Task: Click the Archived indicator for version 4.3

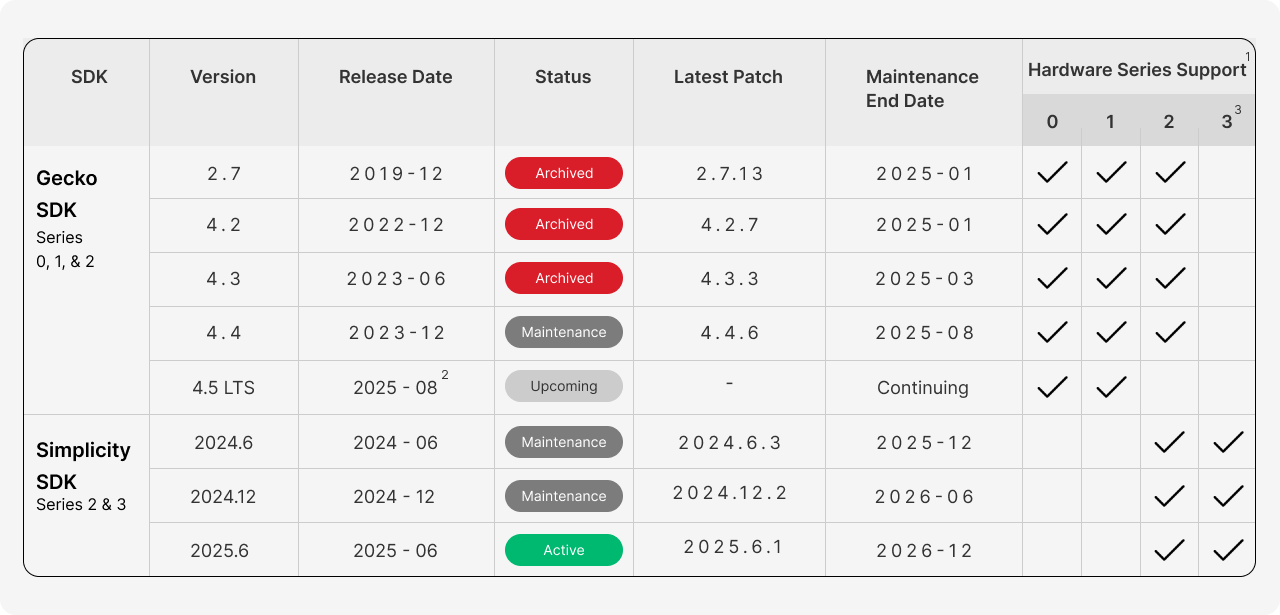Action: (x=563, y=278)
